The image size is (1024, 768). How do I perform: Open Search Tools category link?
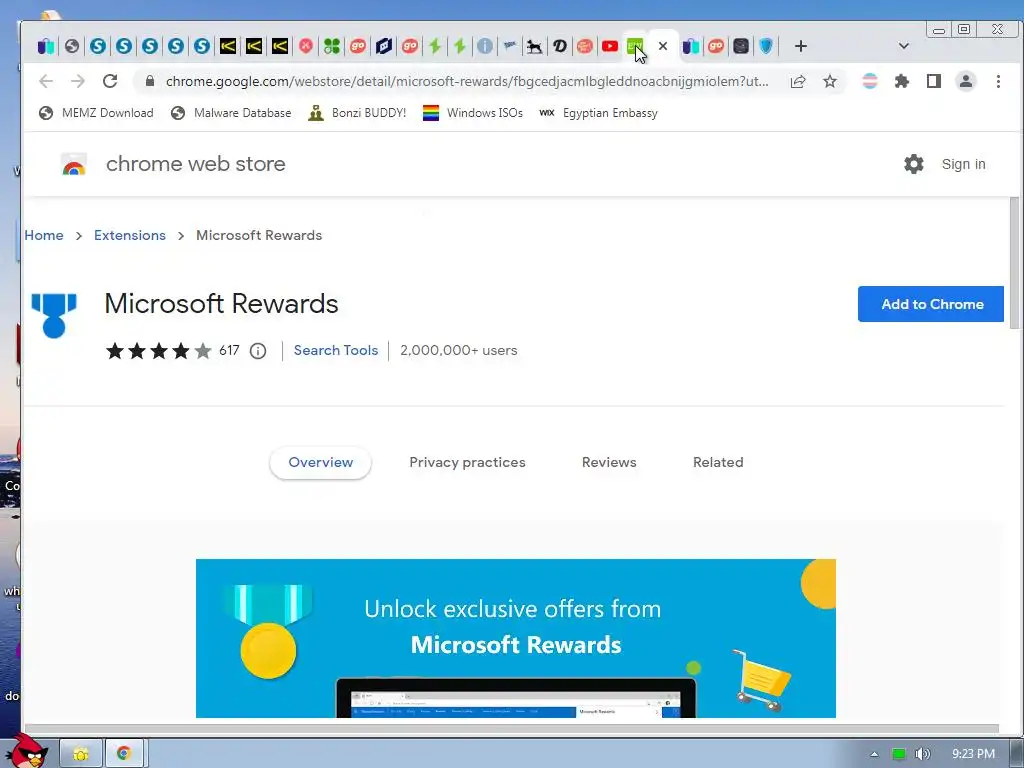pos(336,350)
